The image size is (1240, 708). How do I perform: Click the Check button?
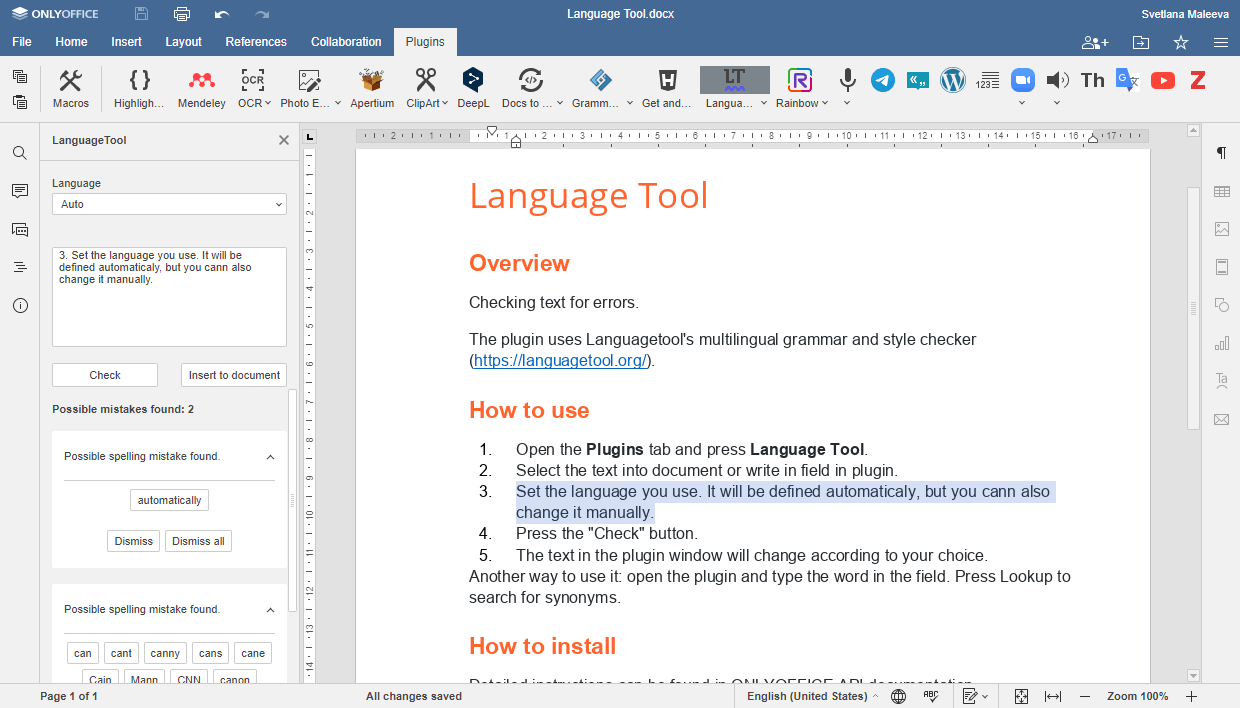(x=105, y=375)
